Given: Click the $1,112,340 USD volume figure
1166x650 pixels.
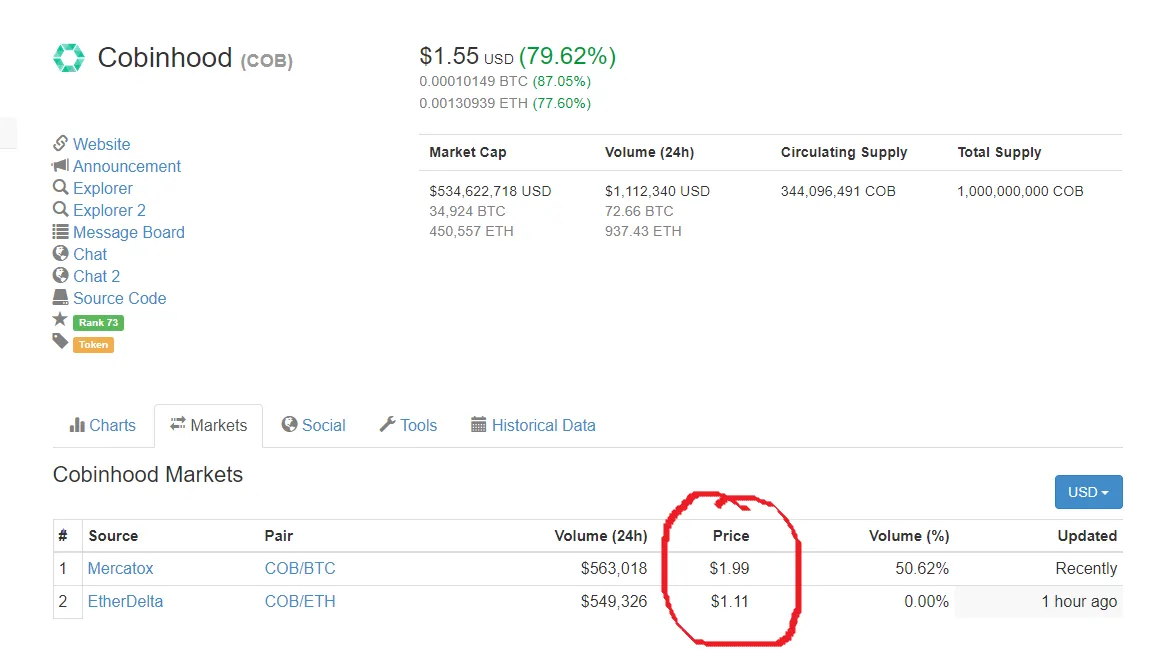Looking at the screenshot, I should [657, 191].
